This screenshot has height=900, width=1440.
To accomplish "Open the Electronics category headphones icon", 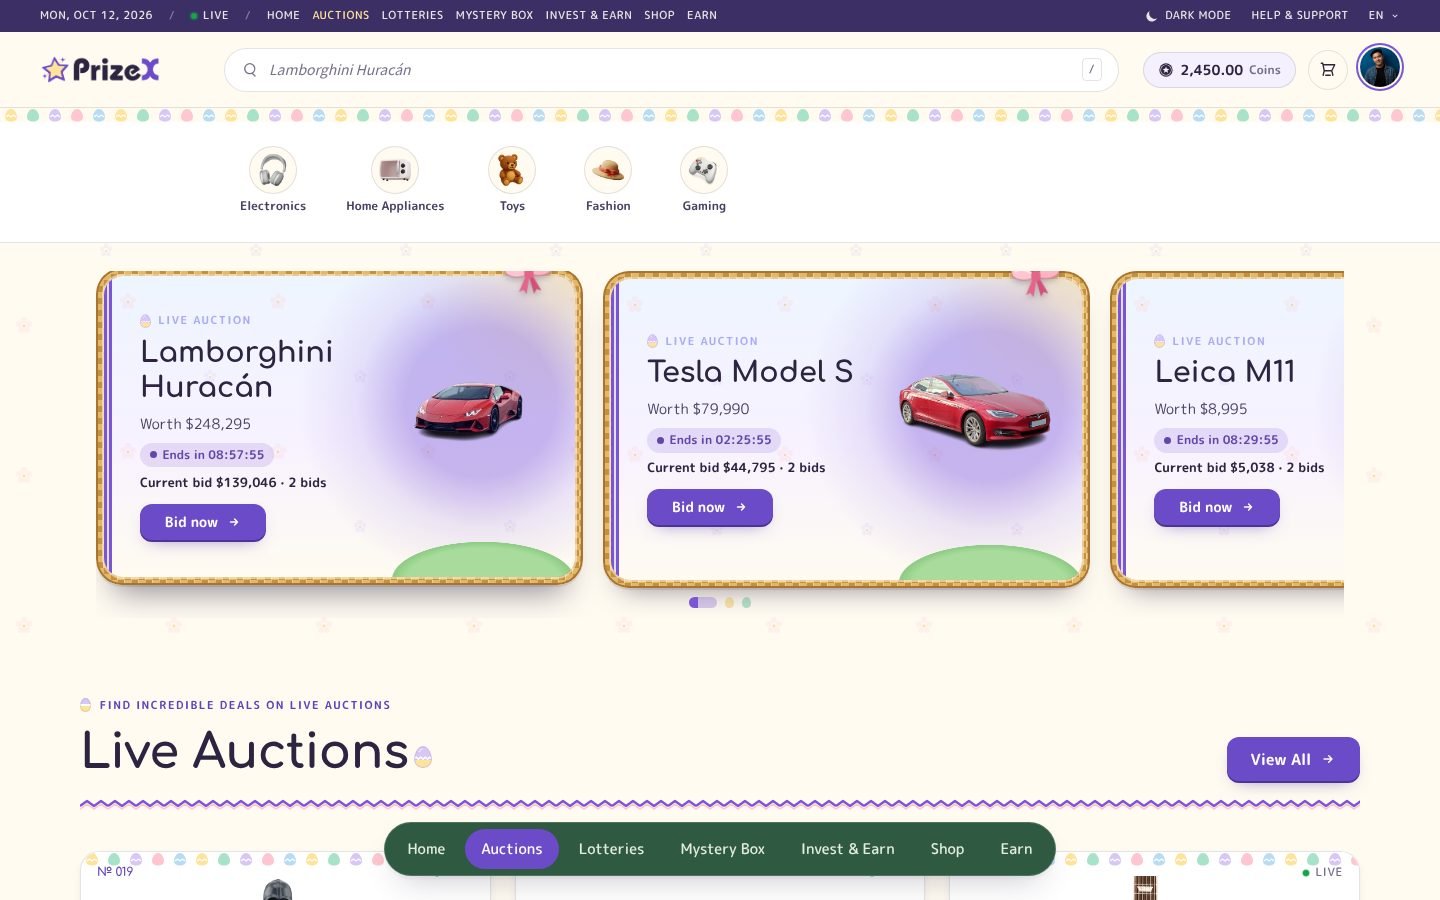I will tap(273, 170).
